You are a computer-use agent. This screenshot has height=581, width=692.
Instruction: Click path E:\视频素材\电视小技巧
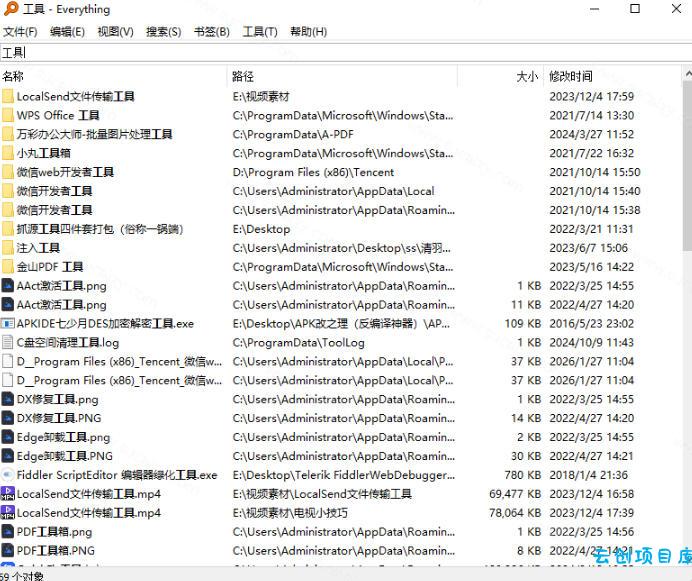(290, 513)
